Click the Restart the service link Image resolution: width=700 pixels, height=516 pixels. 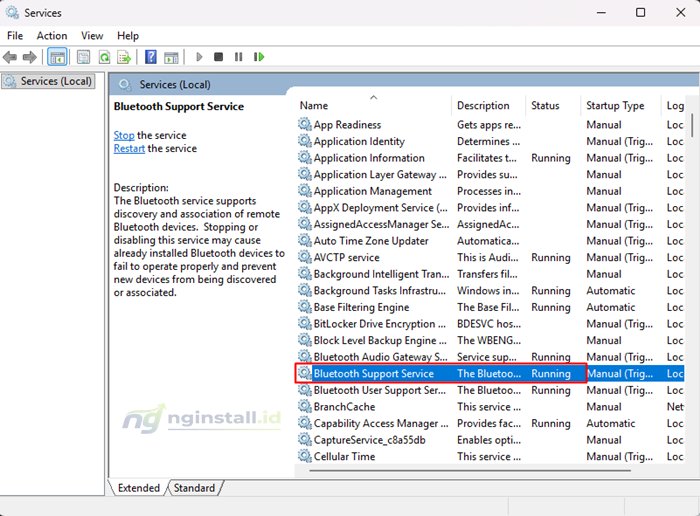129,149
